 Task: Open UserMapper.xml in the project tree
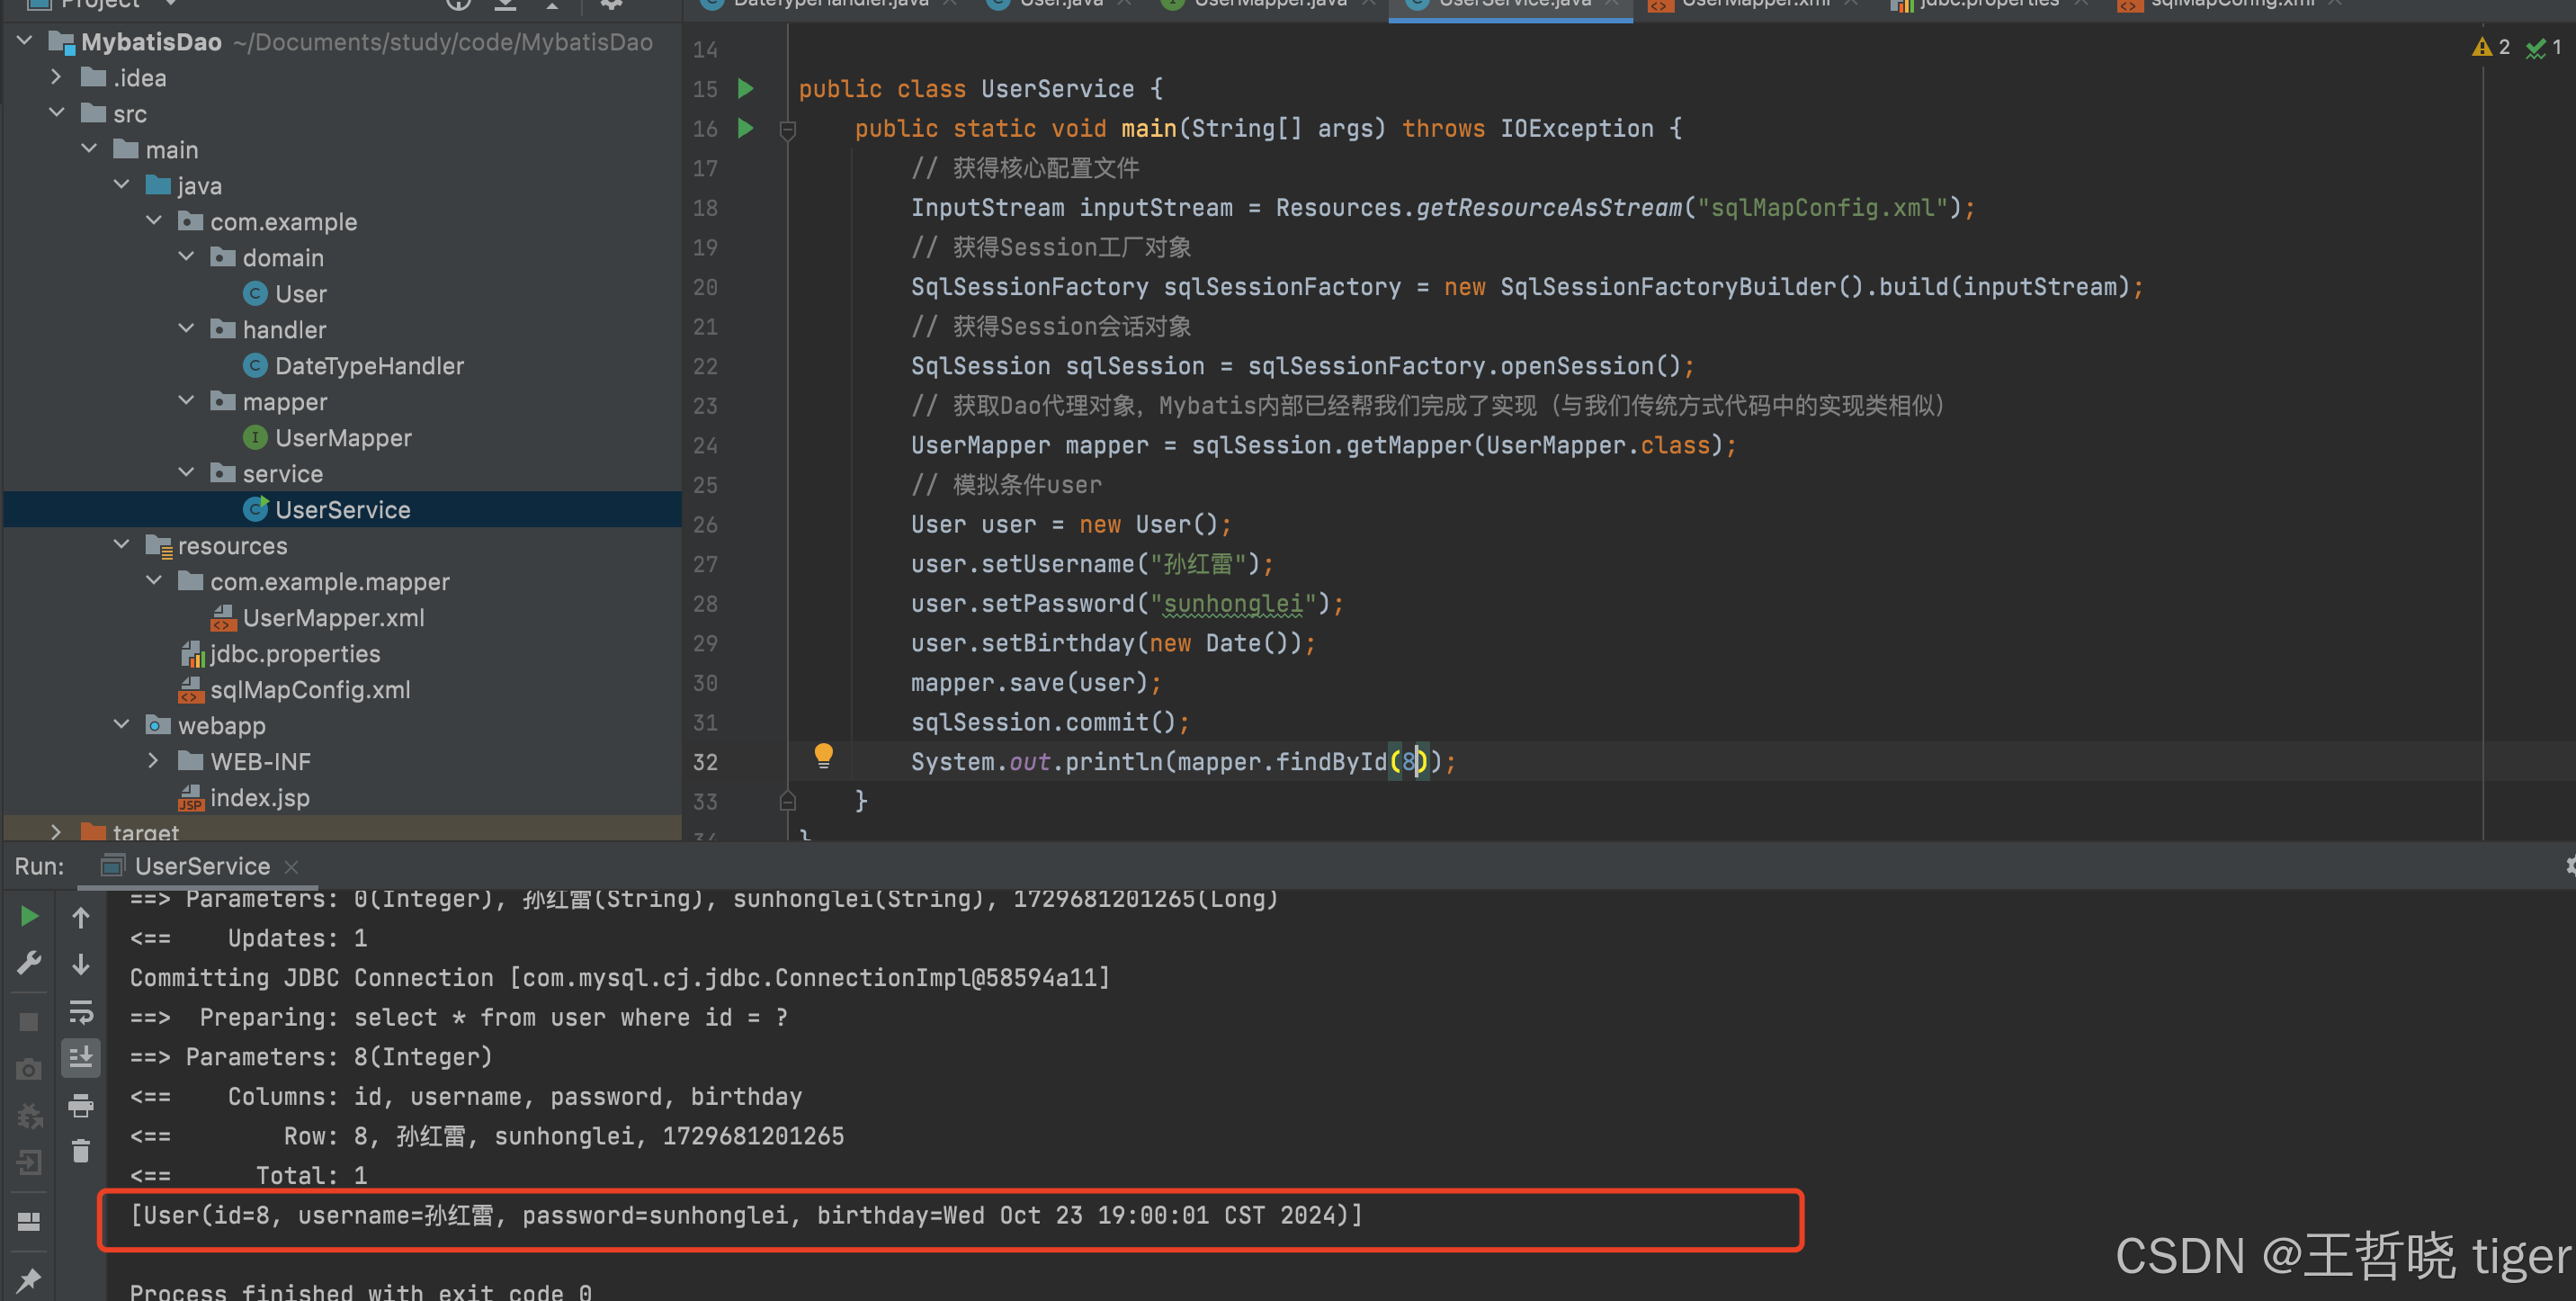click(x=333, y=618)
